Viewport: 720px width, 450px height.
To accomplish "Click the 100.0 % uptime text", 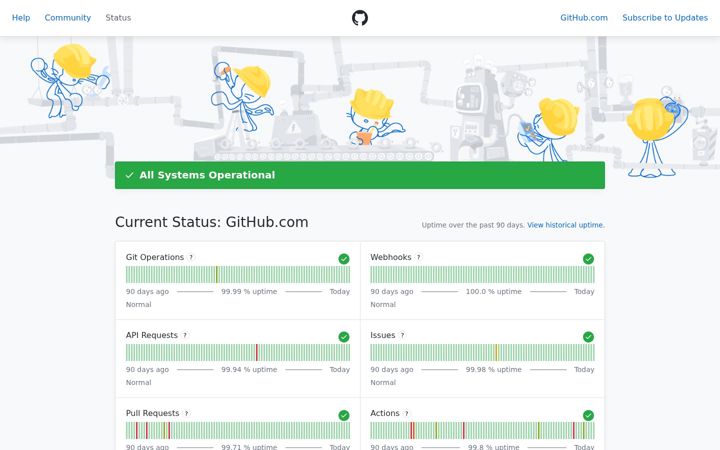I will [x=494, y=292].
